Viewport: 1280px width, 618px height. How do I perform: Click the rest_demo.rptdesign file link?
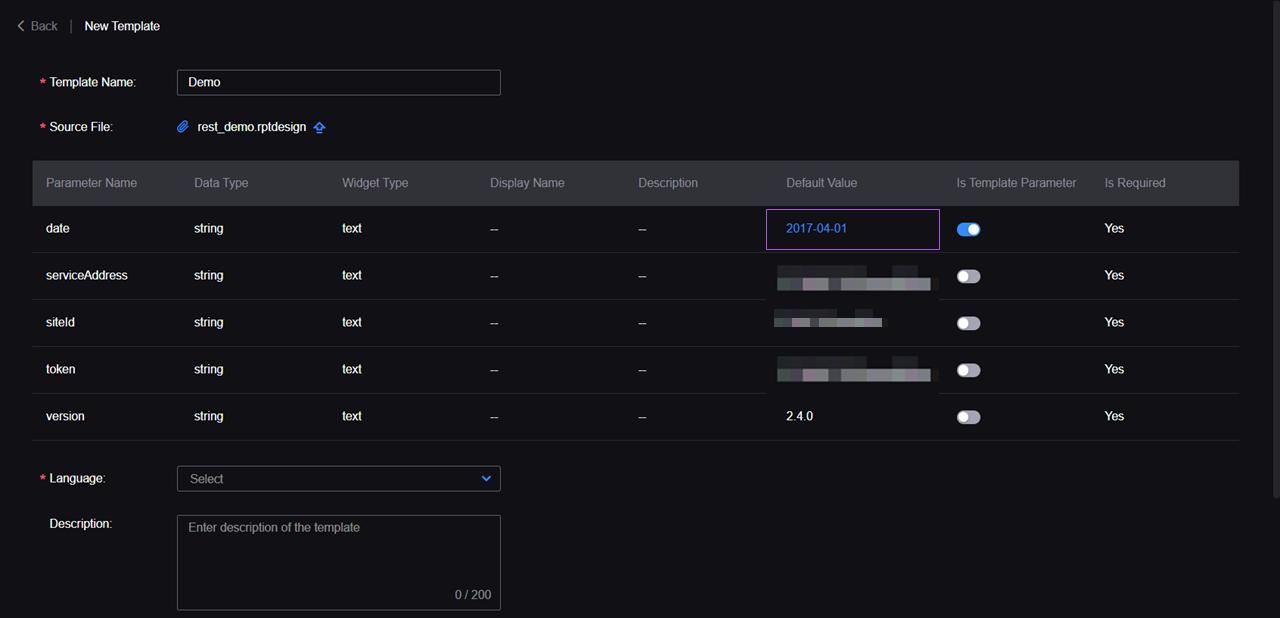coord(252,128)
